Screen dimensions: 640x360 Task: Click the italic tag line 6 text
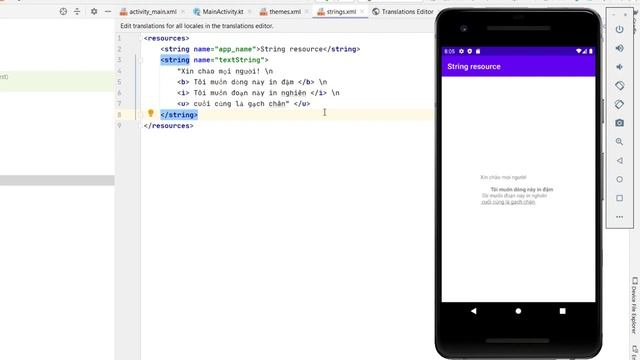tap(258, 93)
